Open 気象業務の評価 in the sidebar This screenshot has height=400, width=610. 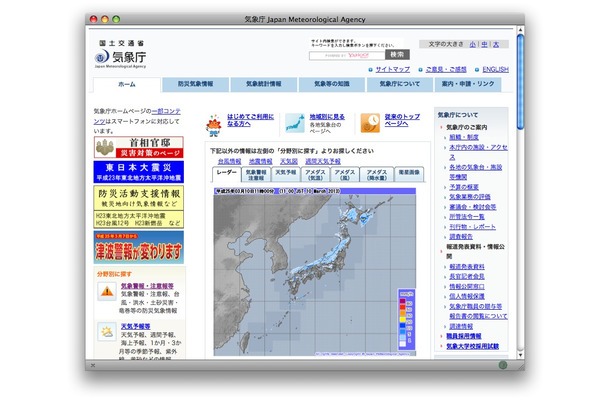point(470,197)
